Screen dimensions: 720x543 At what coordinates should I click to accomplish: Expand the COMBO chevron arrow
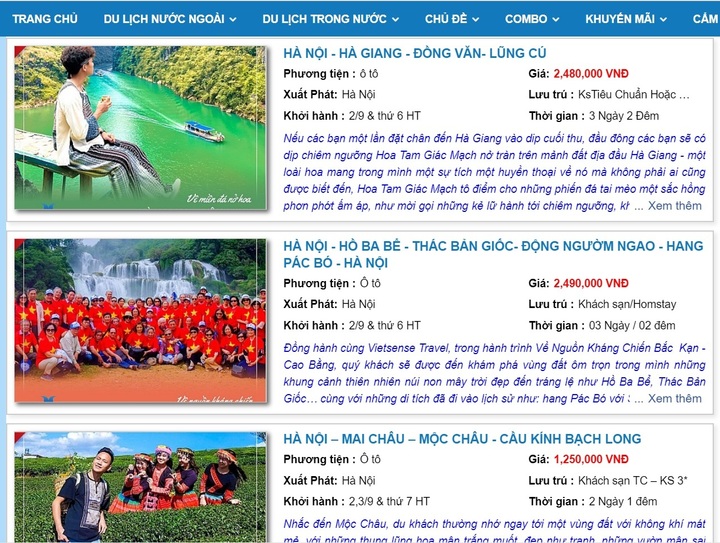pos(556,19)
